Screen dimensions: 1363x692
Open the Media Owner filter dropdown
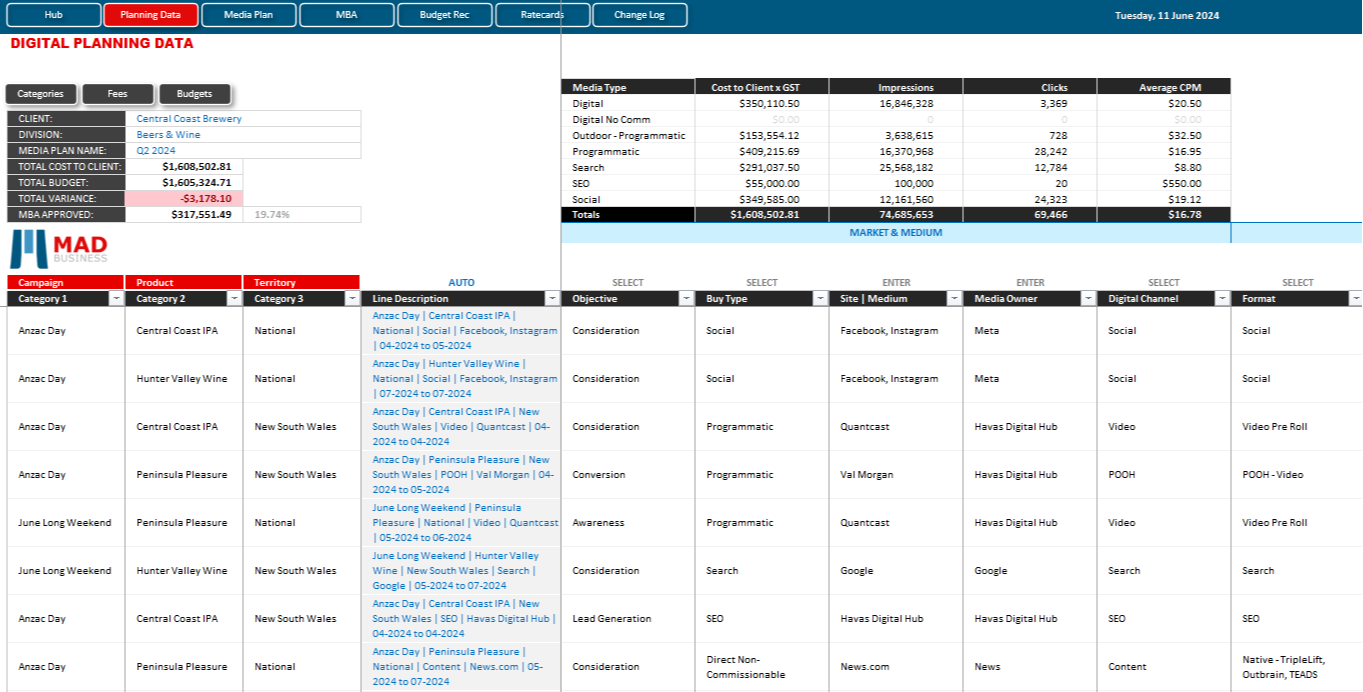click(1088, 299)
